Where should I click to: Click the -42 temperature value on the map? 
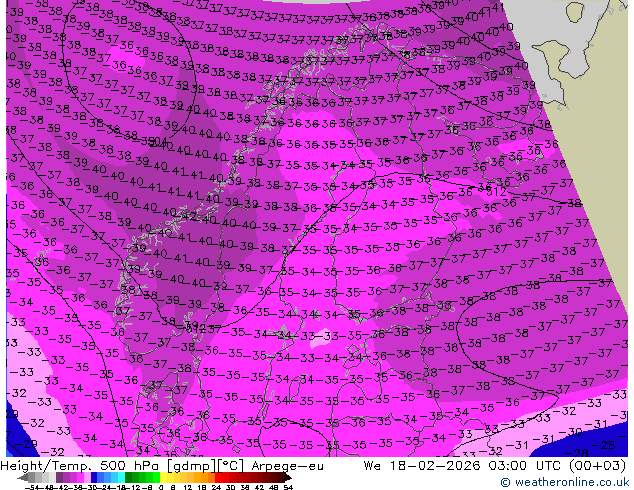[187, 216]
